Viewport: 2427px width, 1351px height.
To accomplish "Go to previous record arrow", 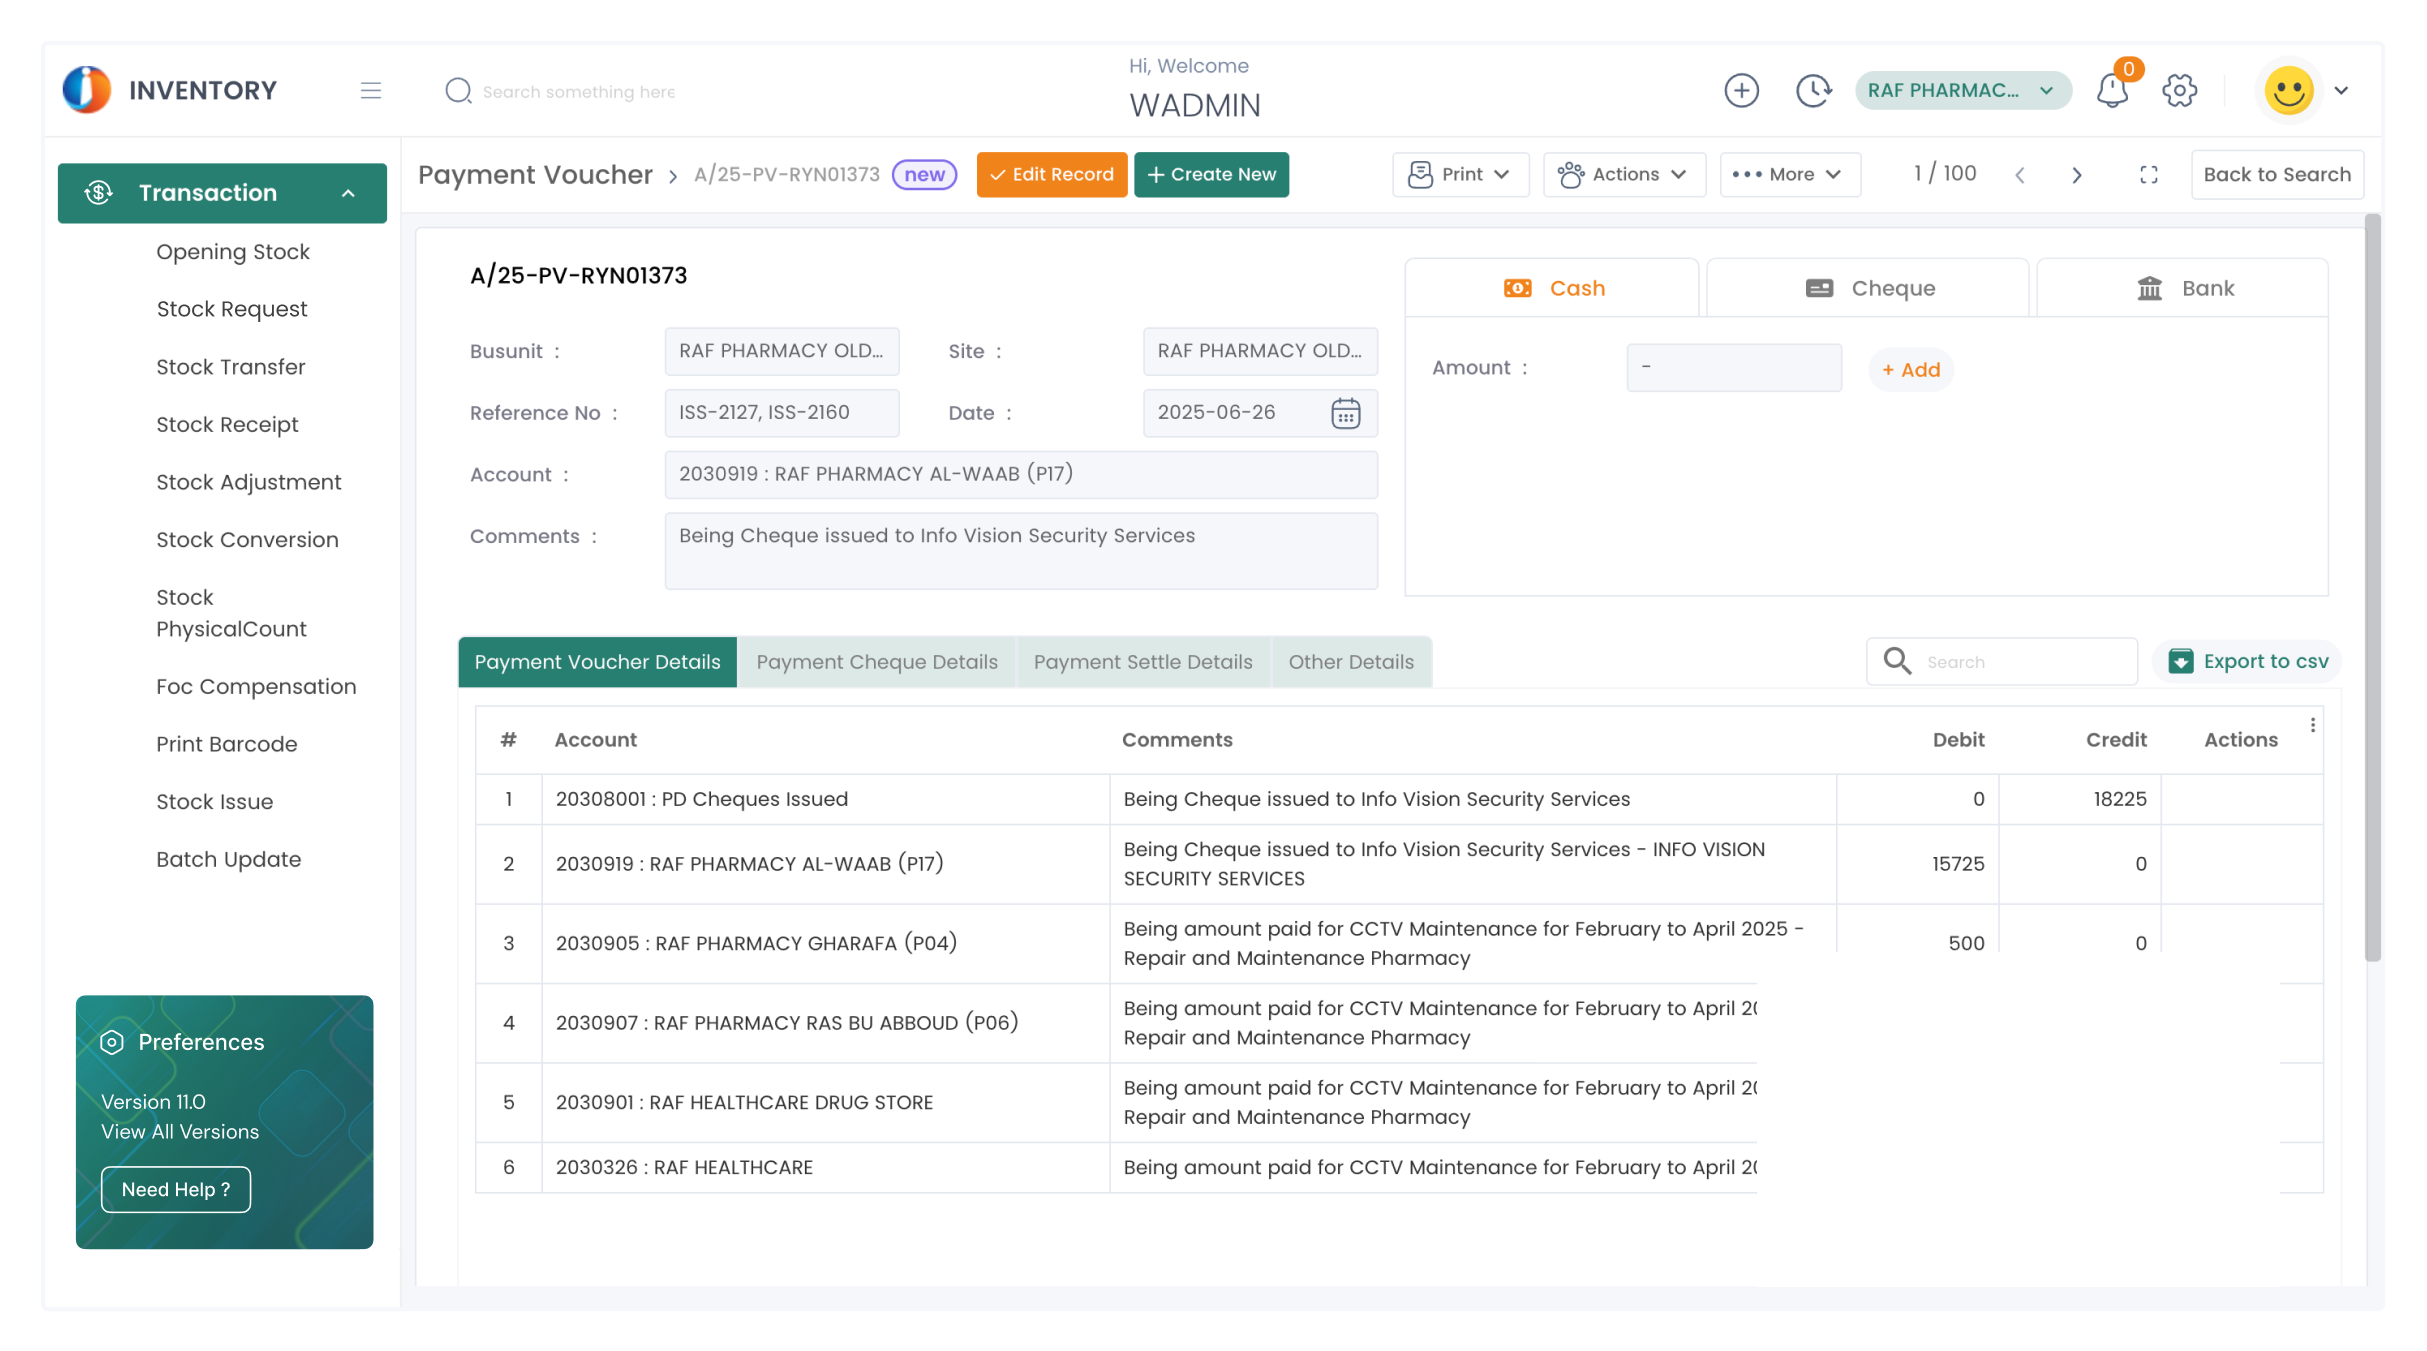I will tap(2020, 175).
